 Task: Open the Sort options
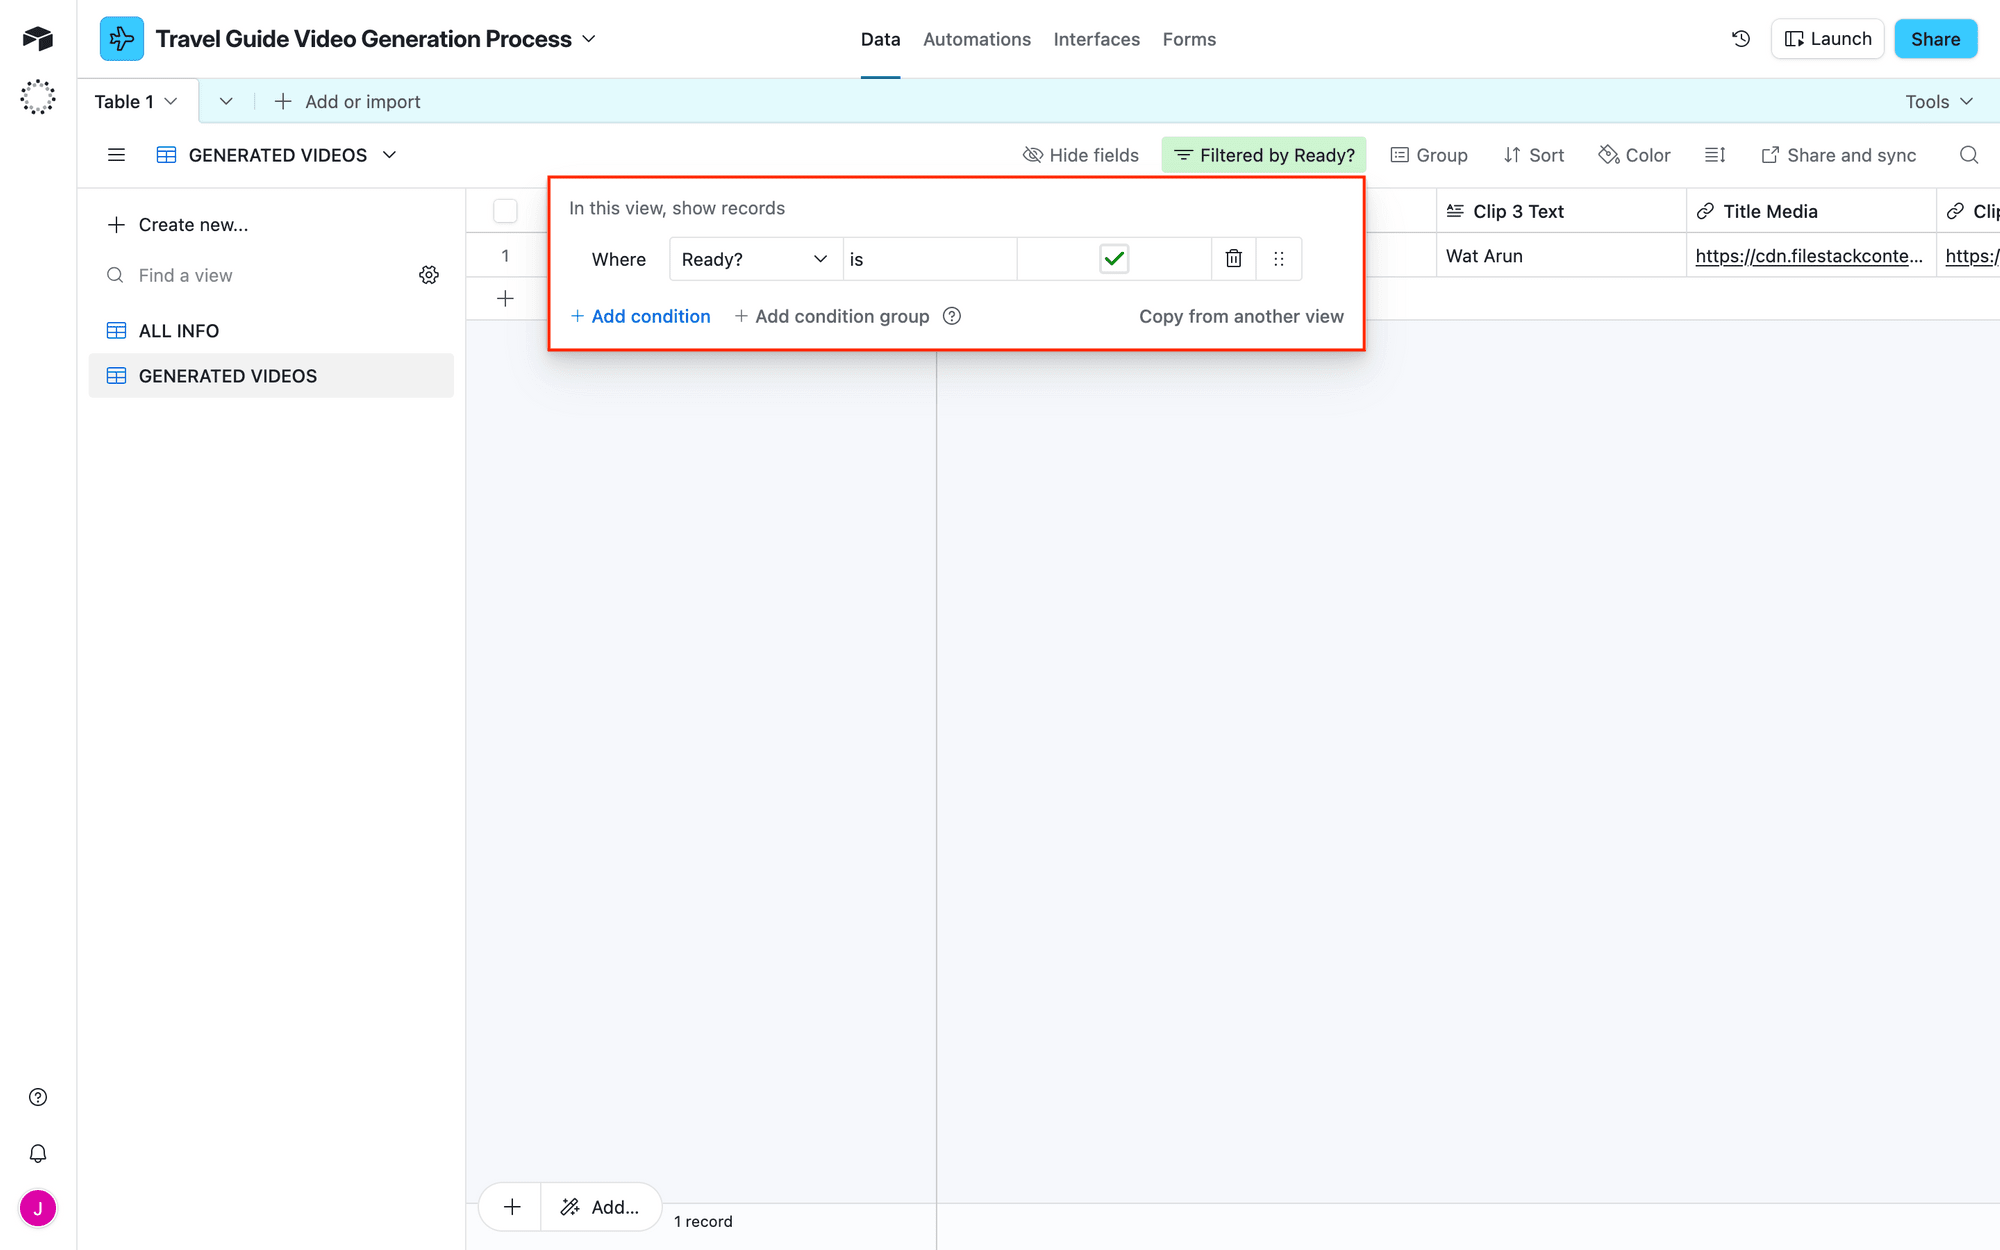pyautogui.click(x=1534, y=155)
